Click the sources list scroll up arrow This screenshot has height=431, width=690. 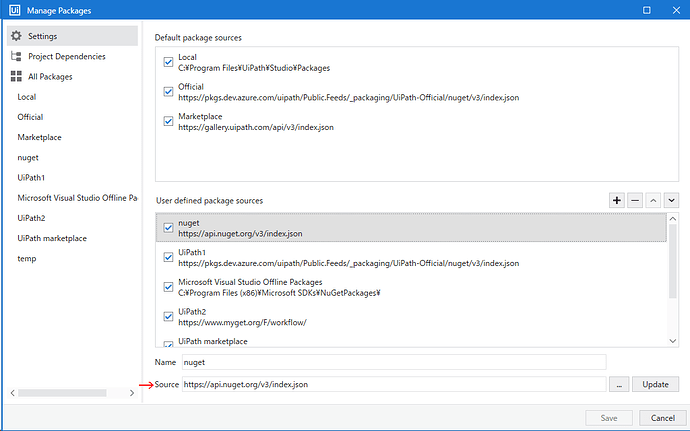click(672, 218)
